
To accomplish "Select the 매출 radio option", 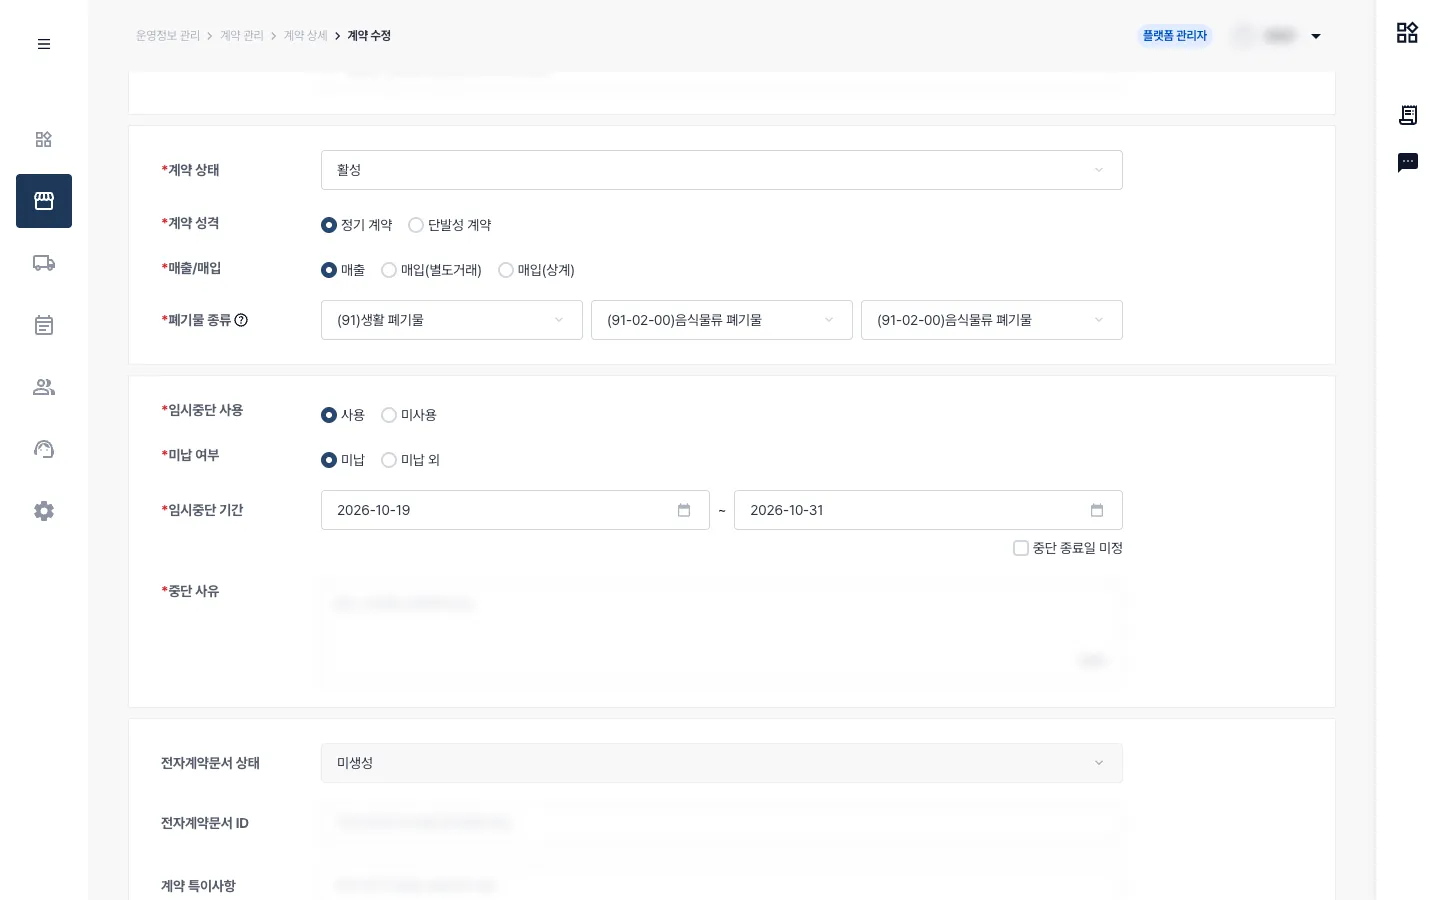I will [343, 270].
